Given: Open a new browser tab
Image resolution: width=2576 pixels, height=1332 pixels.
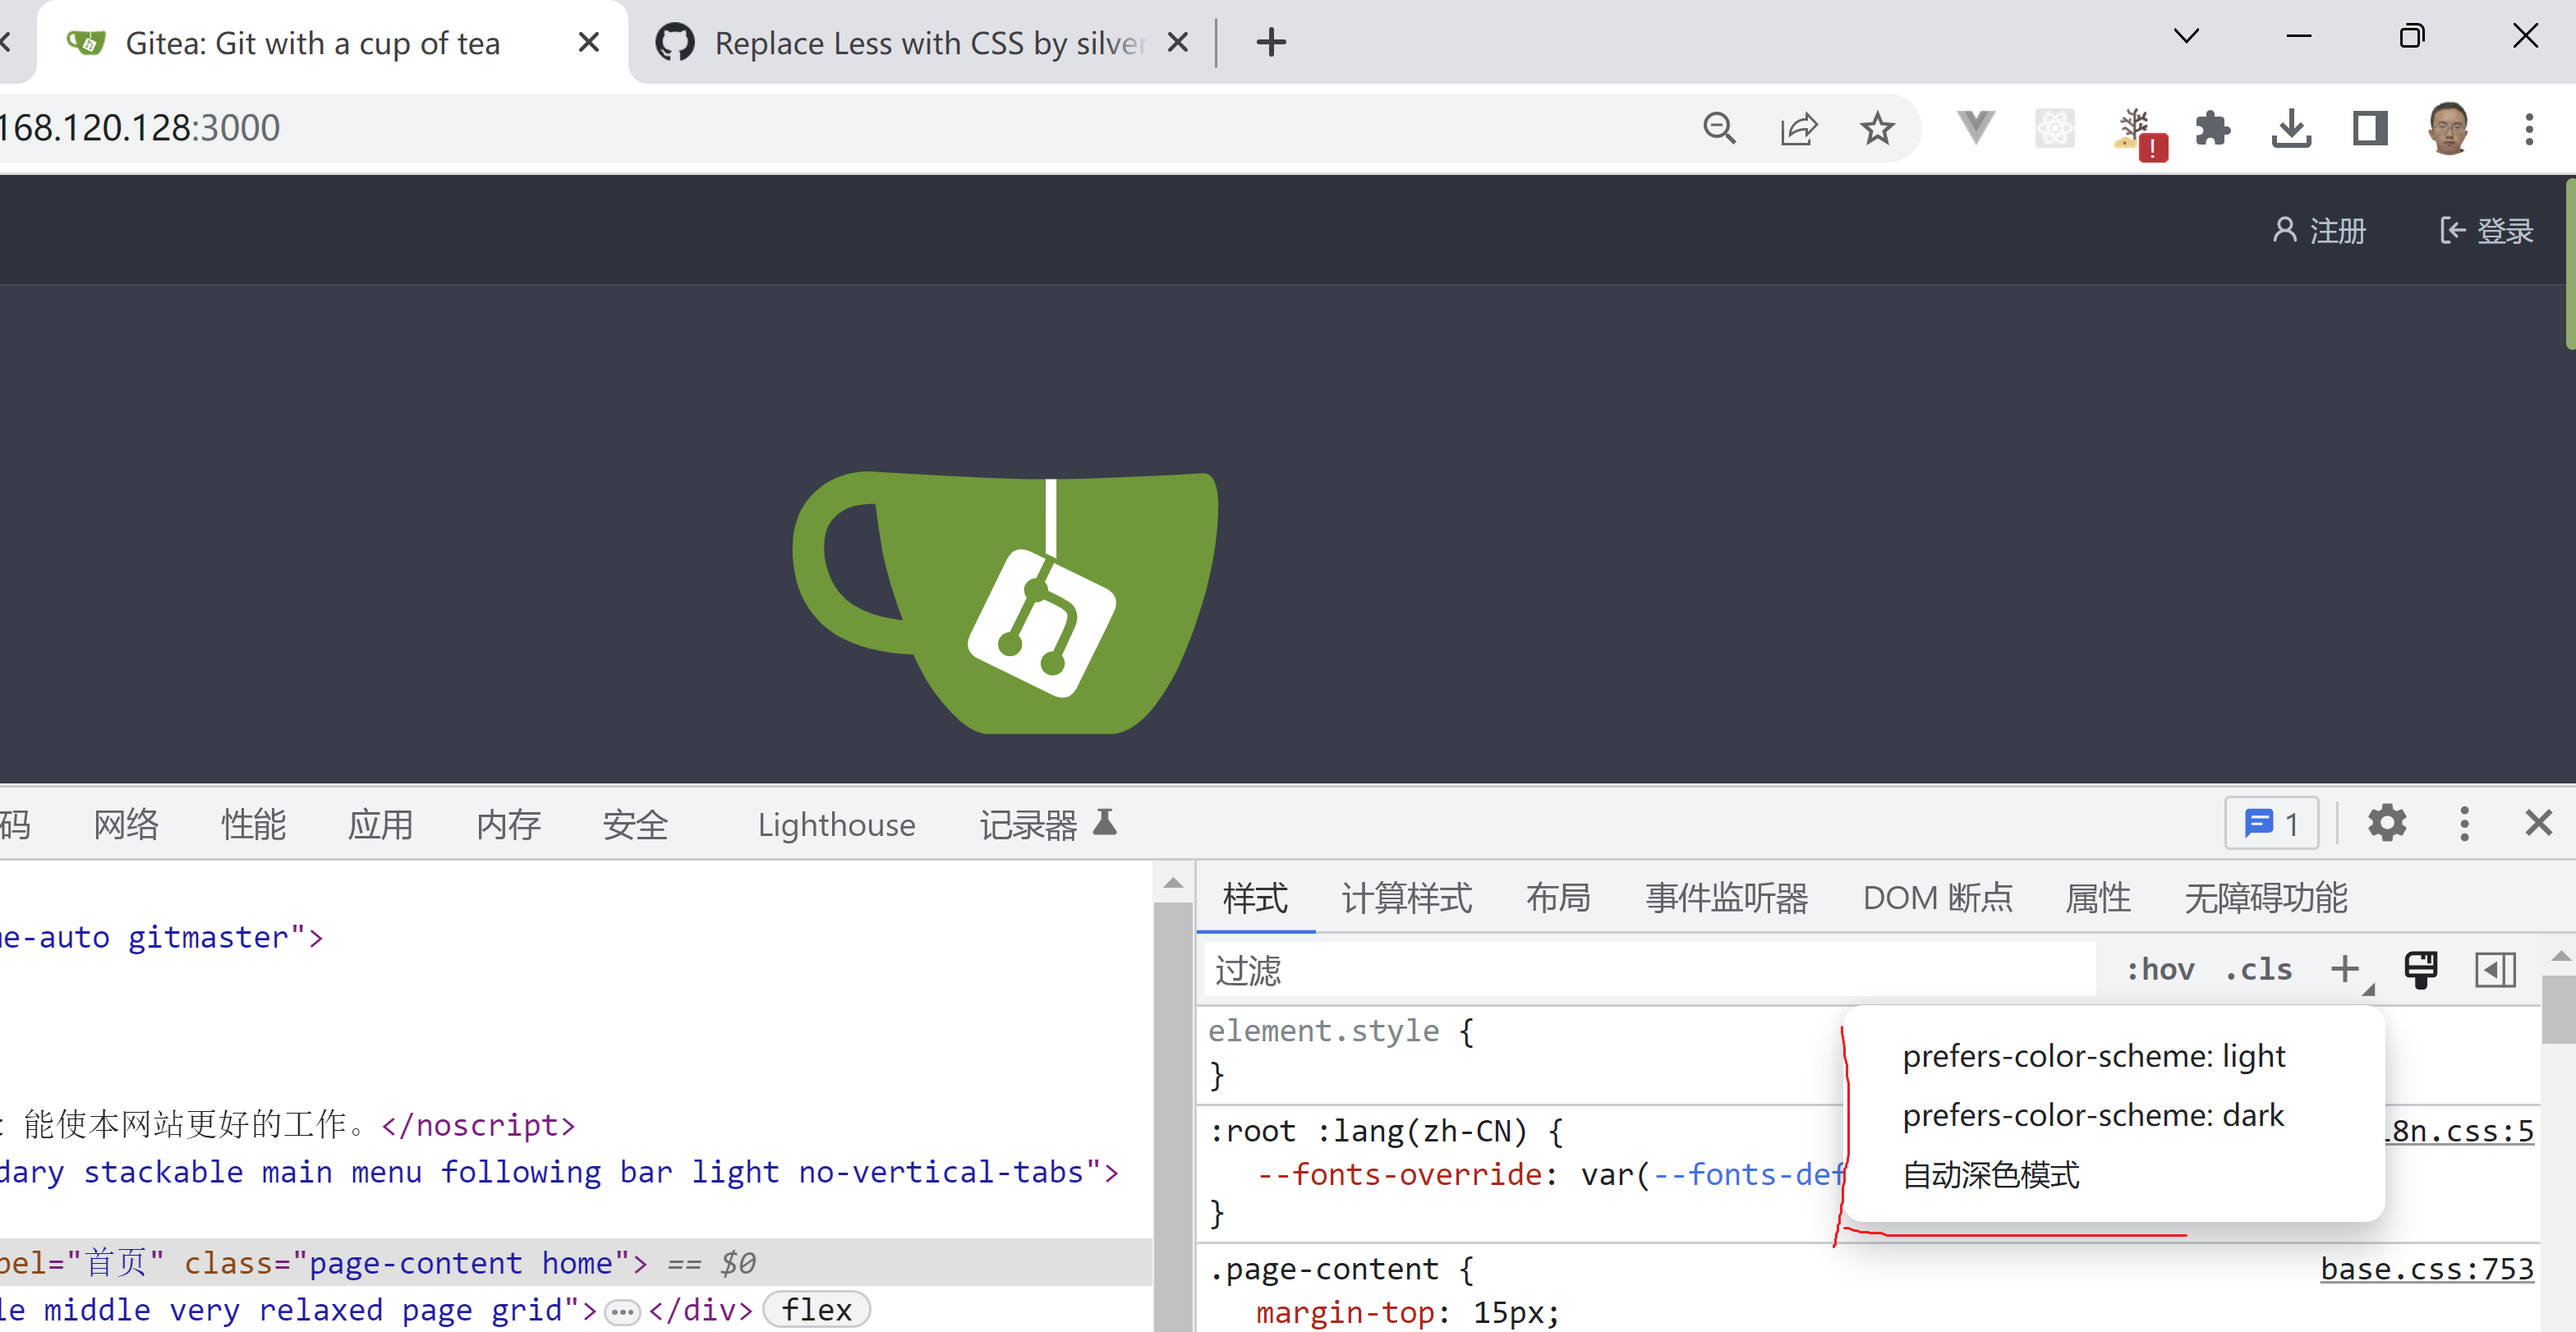Looking at the screenshot, I should click(x=1271, y=42).
